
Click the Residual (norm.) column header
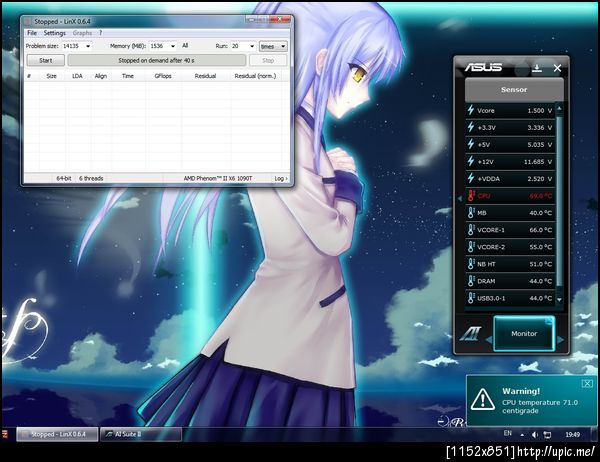(255, 76)
